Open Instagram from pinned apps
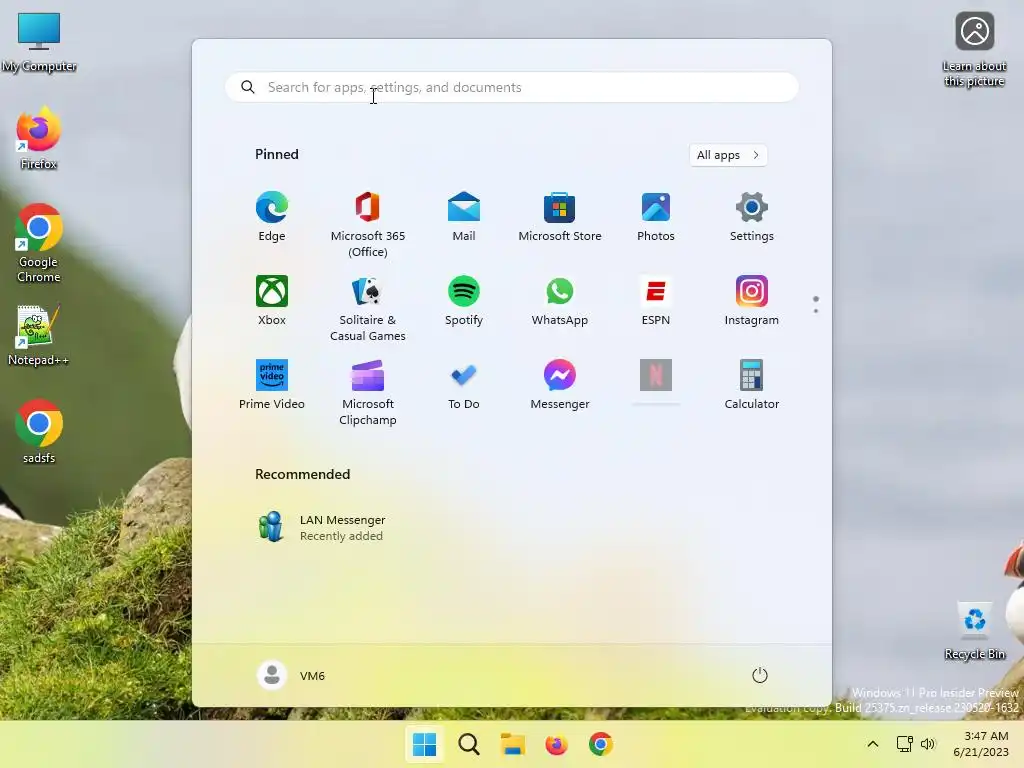This screenshot has height=768, width=1024. pyautogui.click(x=752, y=300)
